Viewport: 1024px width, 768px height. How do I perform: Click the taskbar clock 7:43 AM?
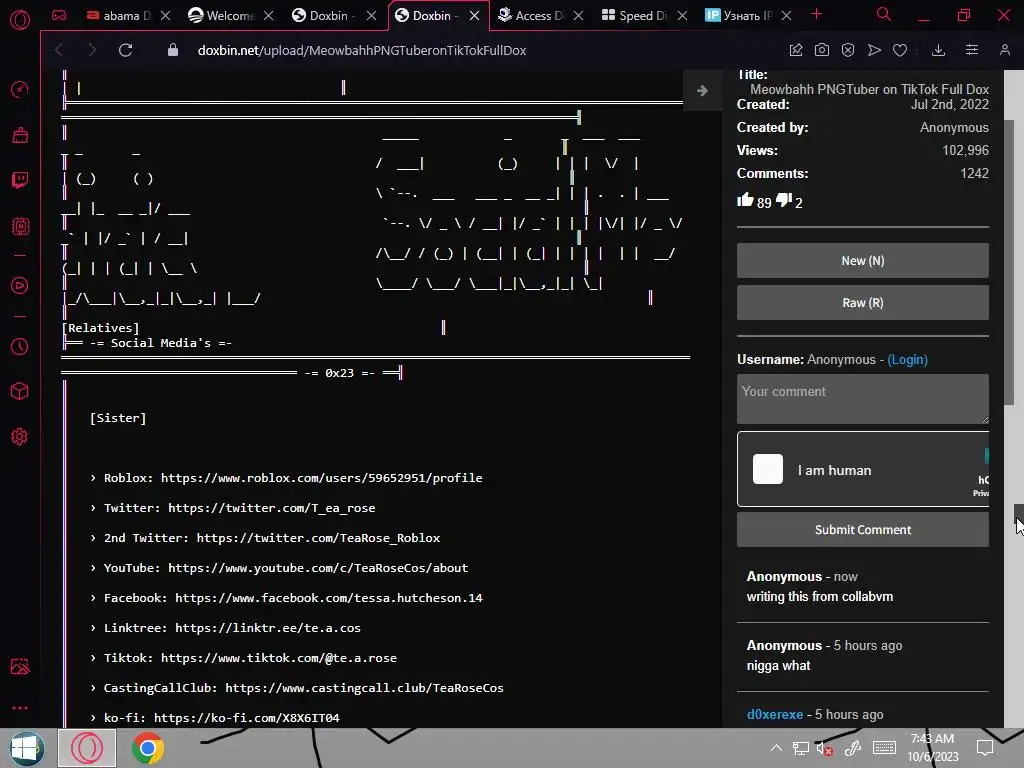click(x=932, y=739)
